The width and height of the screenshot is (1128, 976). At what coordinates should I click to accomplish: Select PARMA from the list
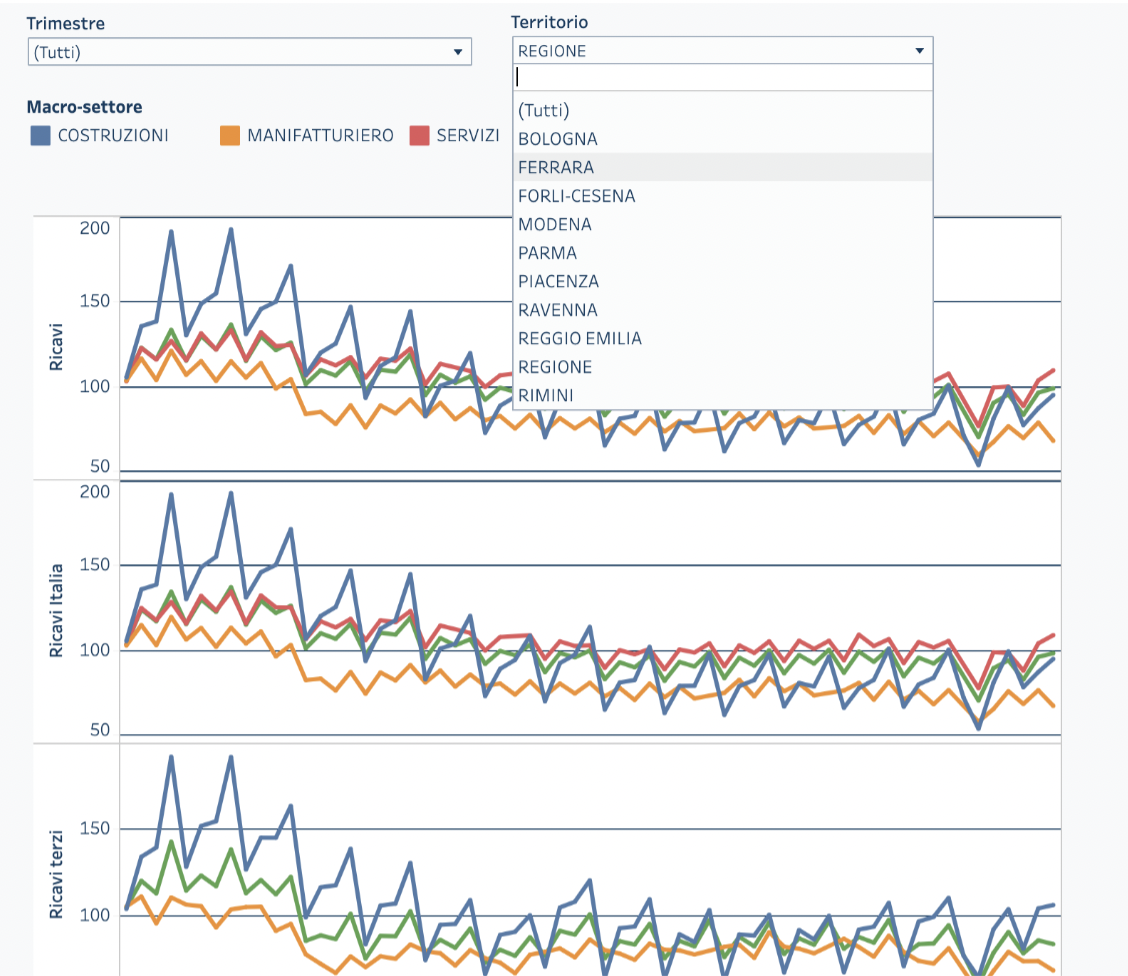tap(722, 253)
